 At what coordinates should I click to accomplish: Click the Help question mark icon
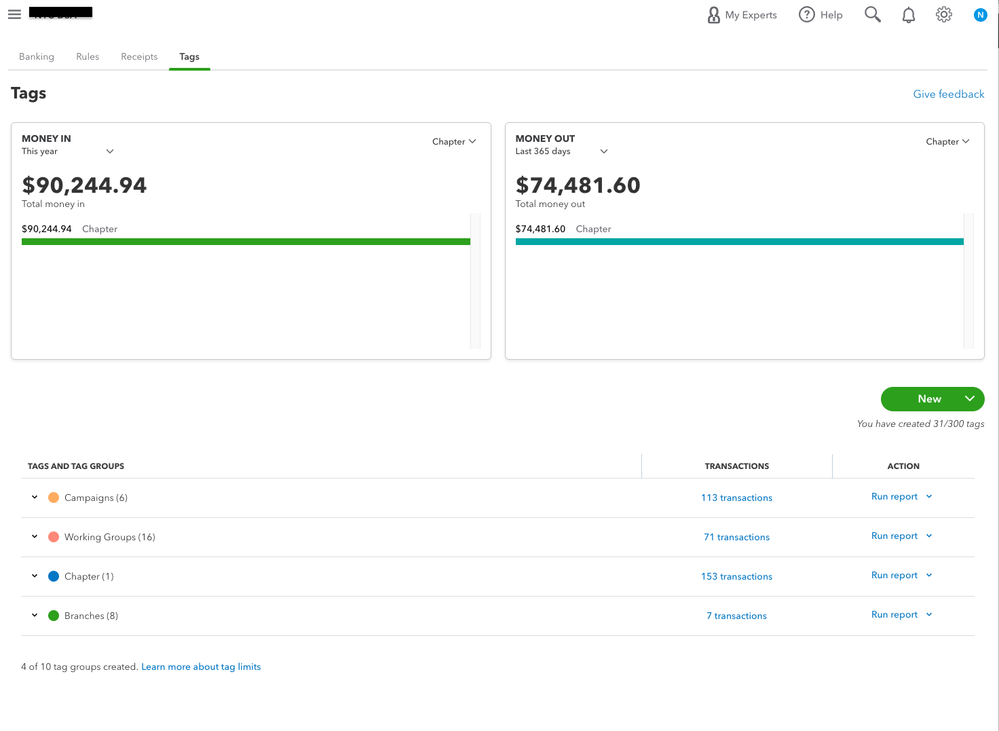[806, 15]
